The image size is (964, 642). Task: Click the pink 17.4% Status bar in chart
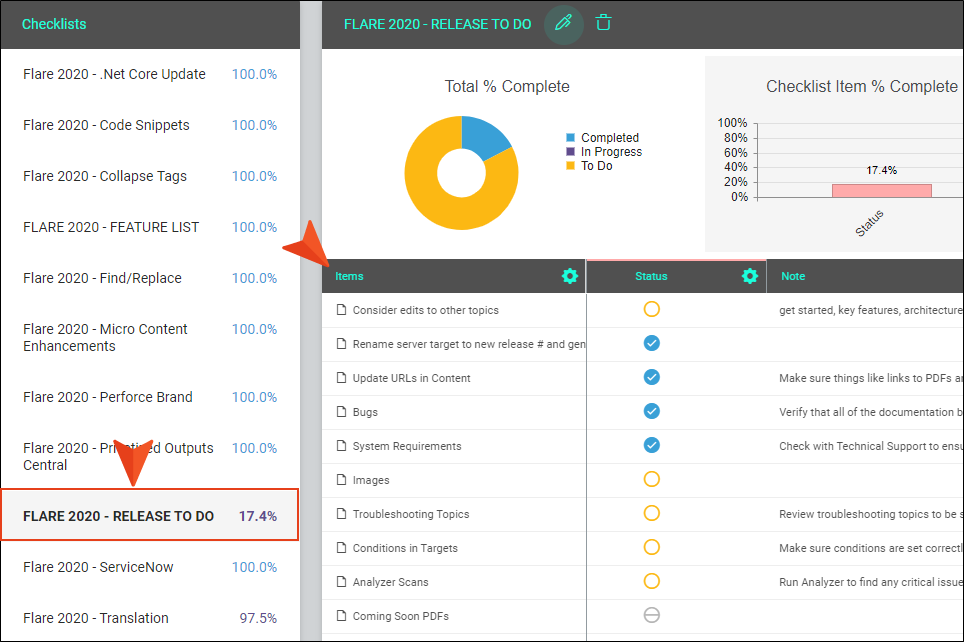(882, 191)
